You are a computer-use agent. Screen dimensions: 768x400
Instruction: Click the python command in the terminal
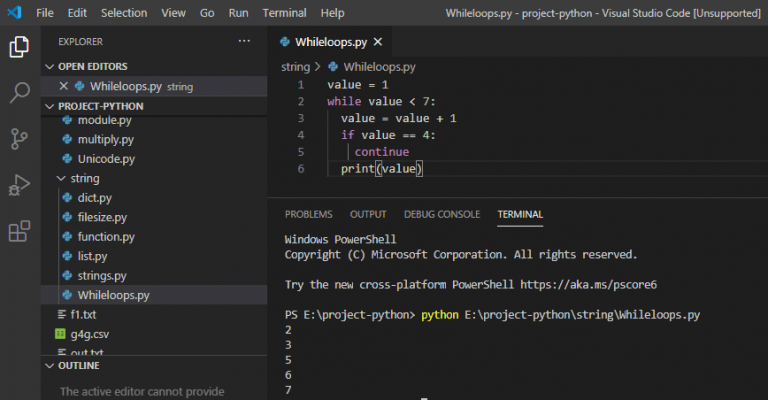[440, 315]
